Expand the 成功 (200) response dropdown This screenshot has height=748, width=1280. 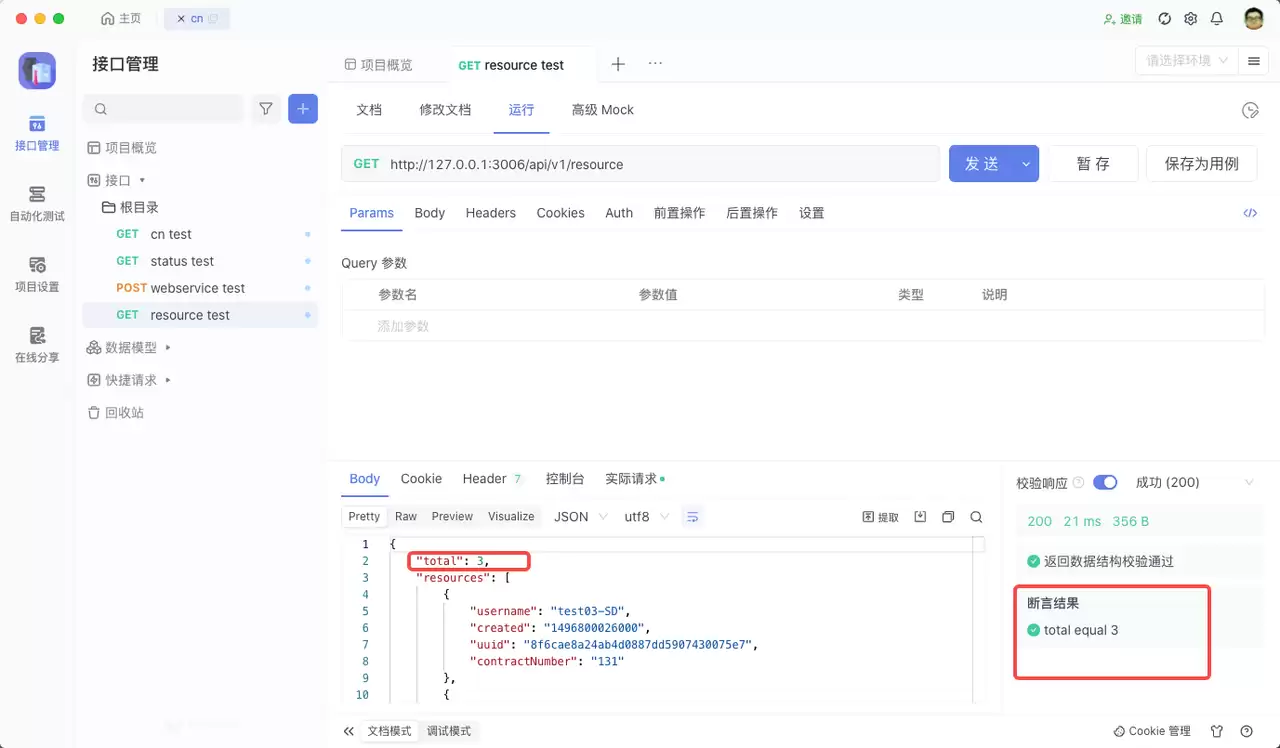(x=1194, y=482)
